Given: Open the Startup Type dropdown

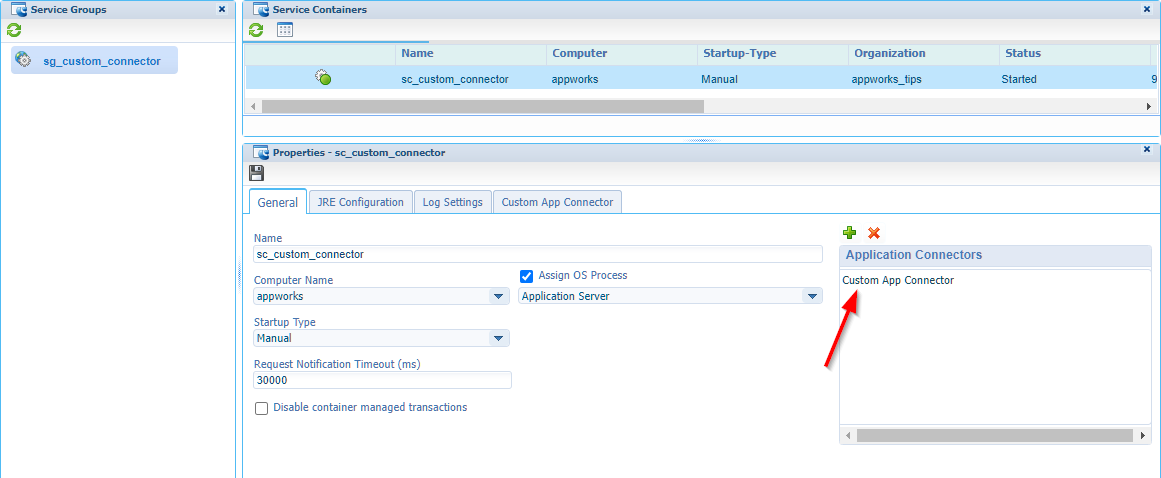Looking at the screenshot, I should 498,339.
